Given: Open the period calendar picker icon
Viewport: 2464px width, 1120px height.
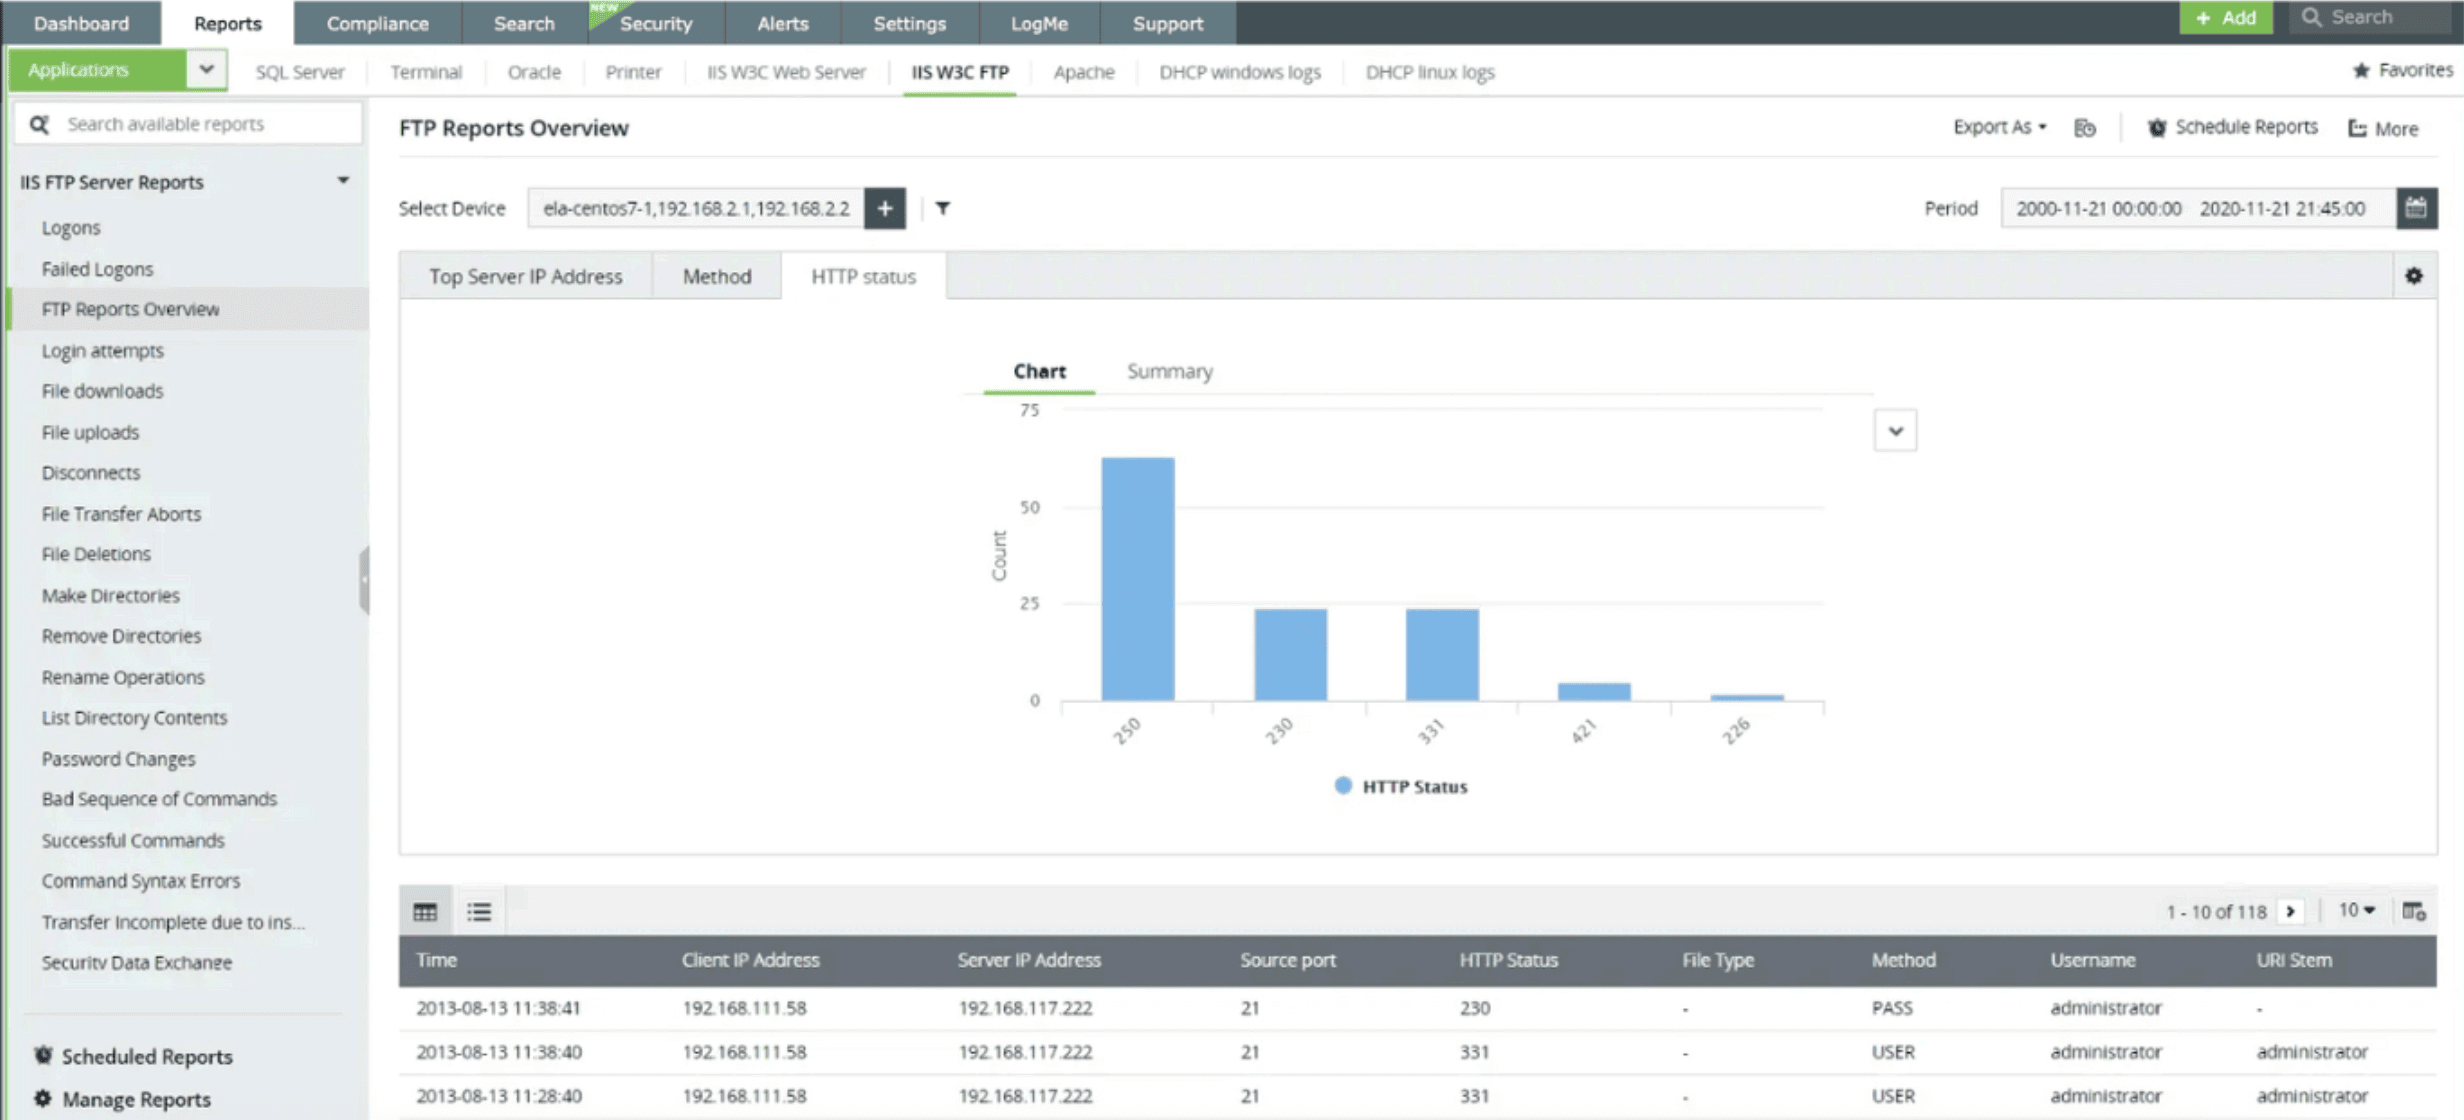Looking at the screenshot, I should click(x=2416, y=208).
